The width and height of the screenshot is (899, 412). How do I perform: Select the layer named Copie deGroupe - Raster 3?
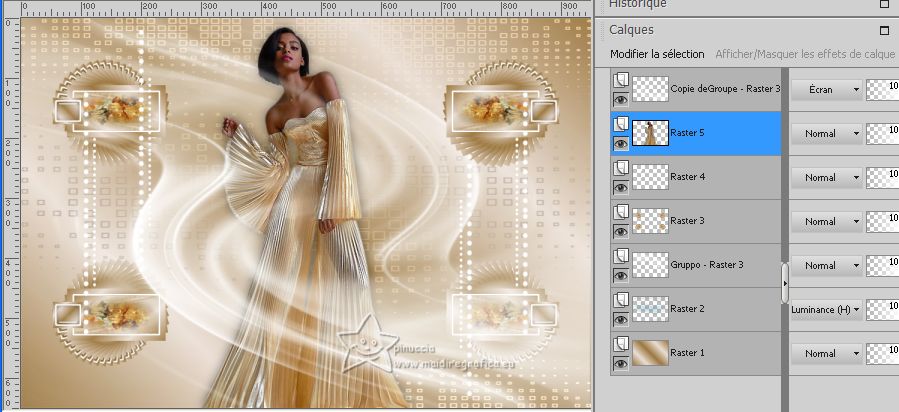[x=725, y=89]
